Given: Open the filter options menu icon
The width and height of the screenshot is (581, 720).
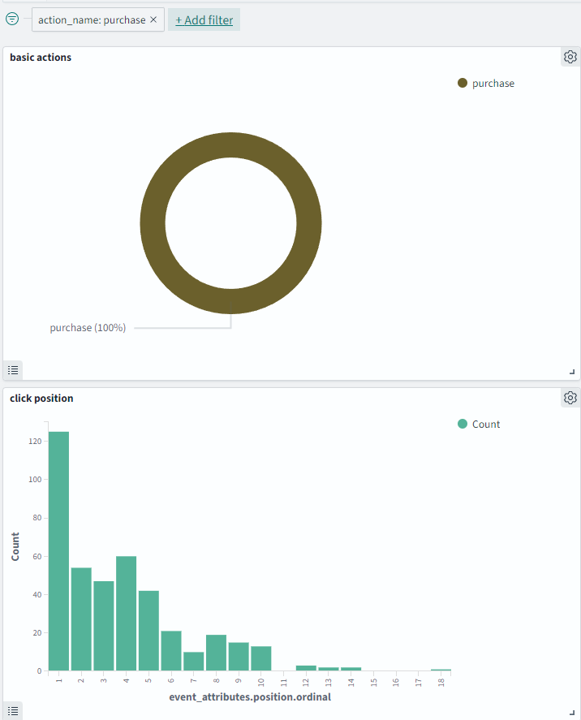Looking at the screenshot, I should tap(12, 19).
